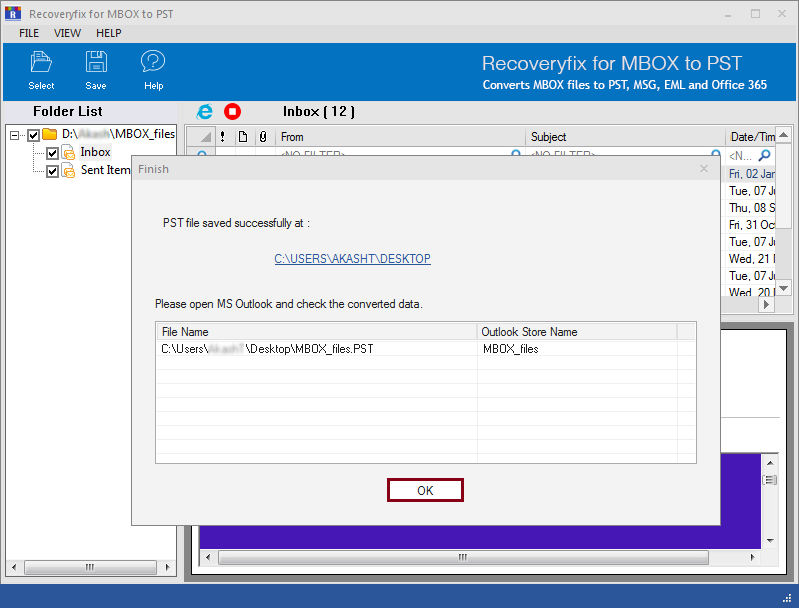Click the Date/Time filter search magnifier

point(764,155)
